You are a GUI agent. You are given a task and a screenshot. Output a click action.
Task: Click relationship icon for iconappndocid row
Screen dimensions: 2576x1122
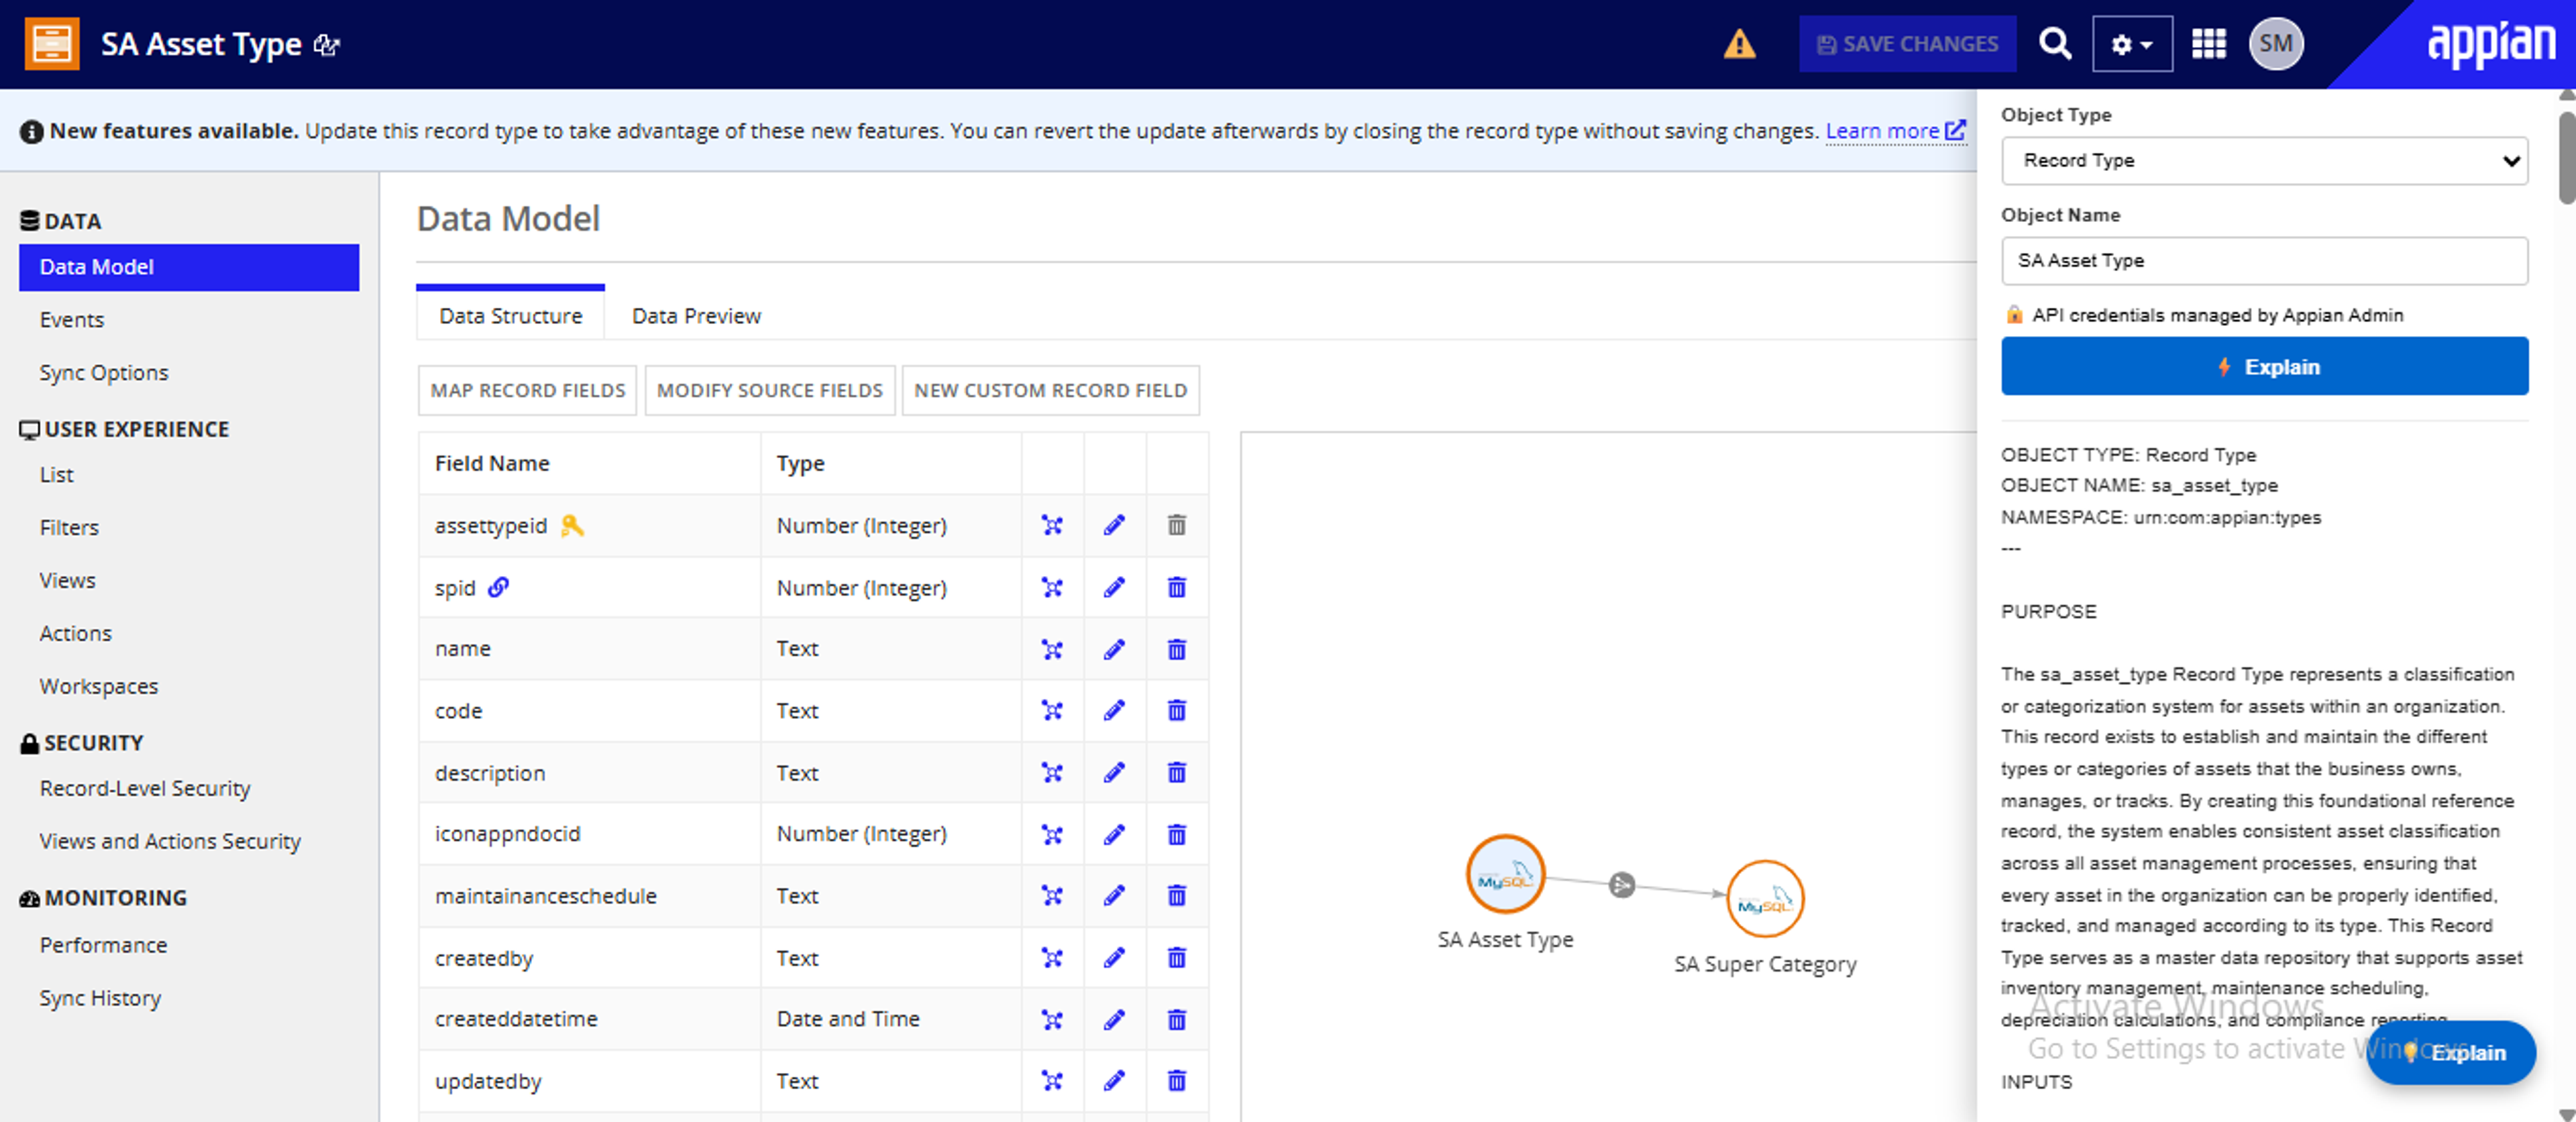click(x=1052, y=834)
